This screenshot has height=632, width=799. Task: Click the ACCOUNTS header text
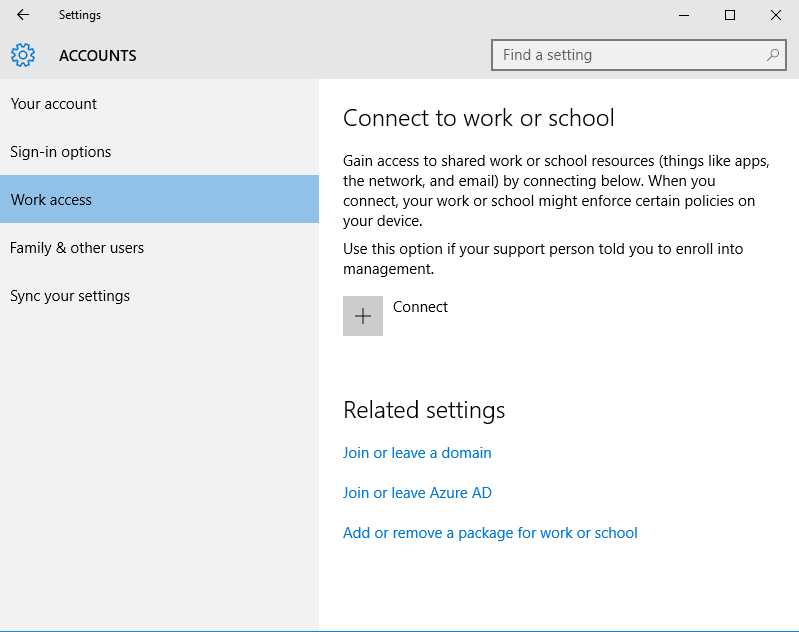[98, 56]
